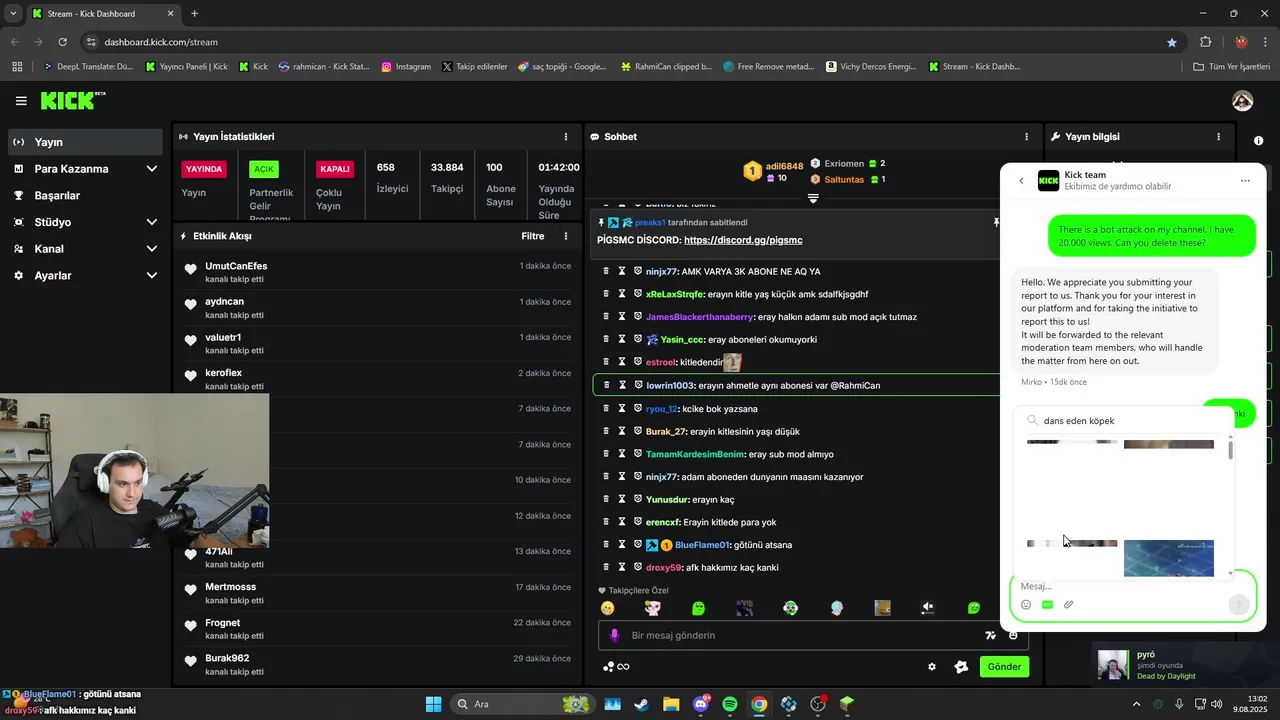Click translate icon in chat message box
Screen dimensions: 1280x720
[x=990, y=635]
